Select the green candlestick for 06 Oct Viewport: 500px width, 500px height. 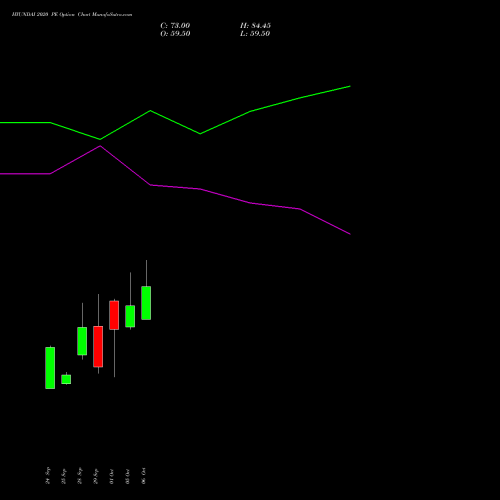(146, 303)
